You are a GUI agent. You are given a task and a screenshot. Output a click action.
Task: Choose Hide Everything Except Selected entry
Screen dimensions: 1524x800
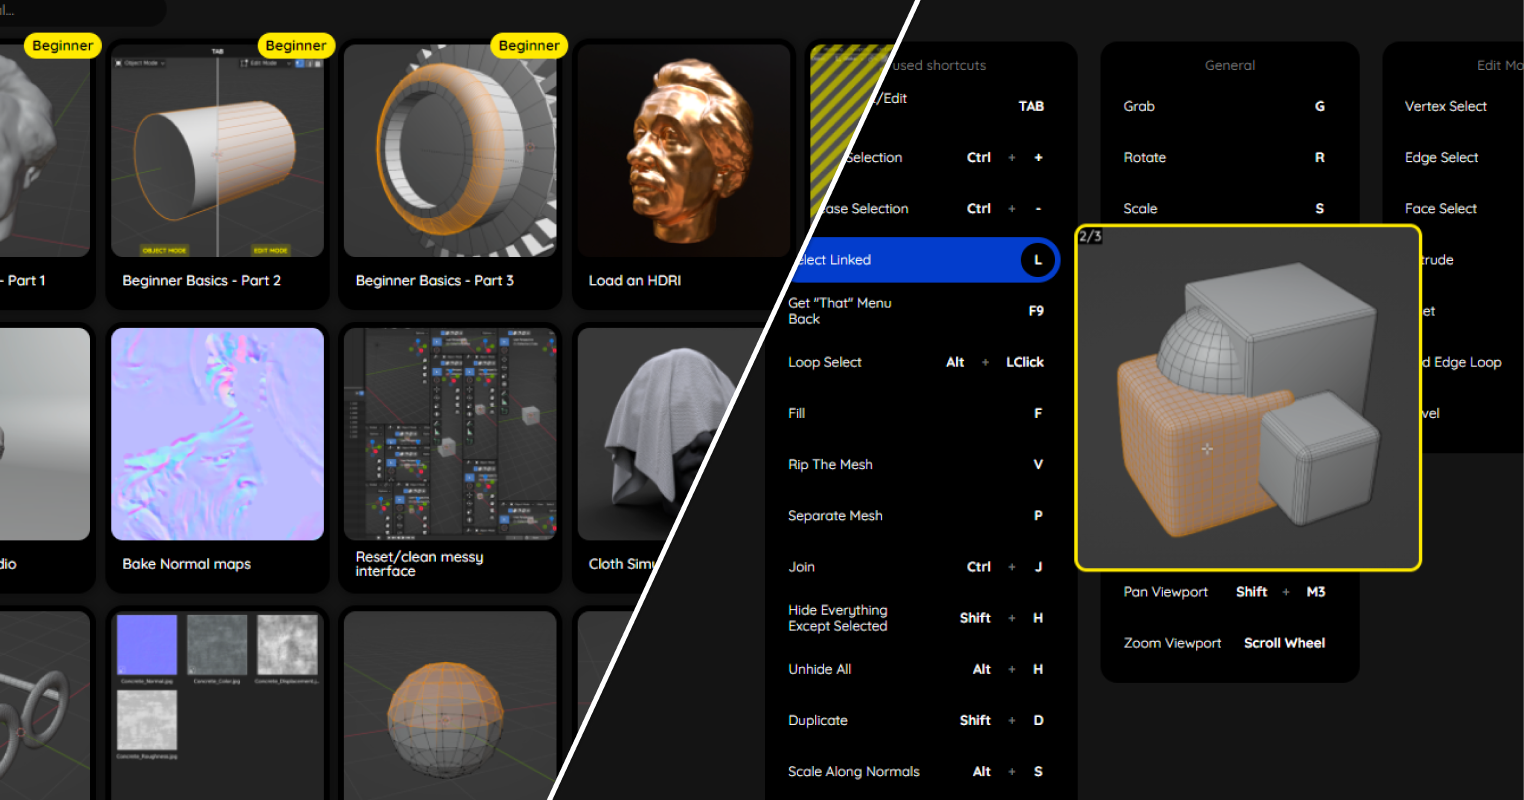coord(837,618)
